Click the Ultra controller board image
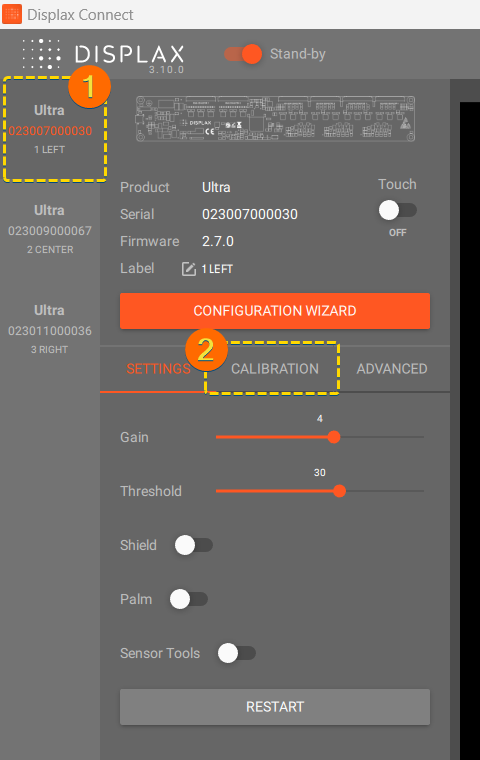The width and height of the screenshot is (480, 760). 275,119
